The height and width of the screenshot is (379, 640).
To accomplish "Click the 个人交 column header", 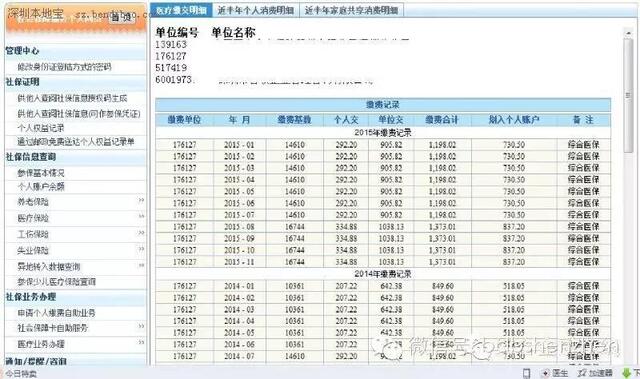I will coord(346,120).
